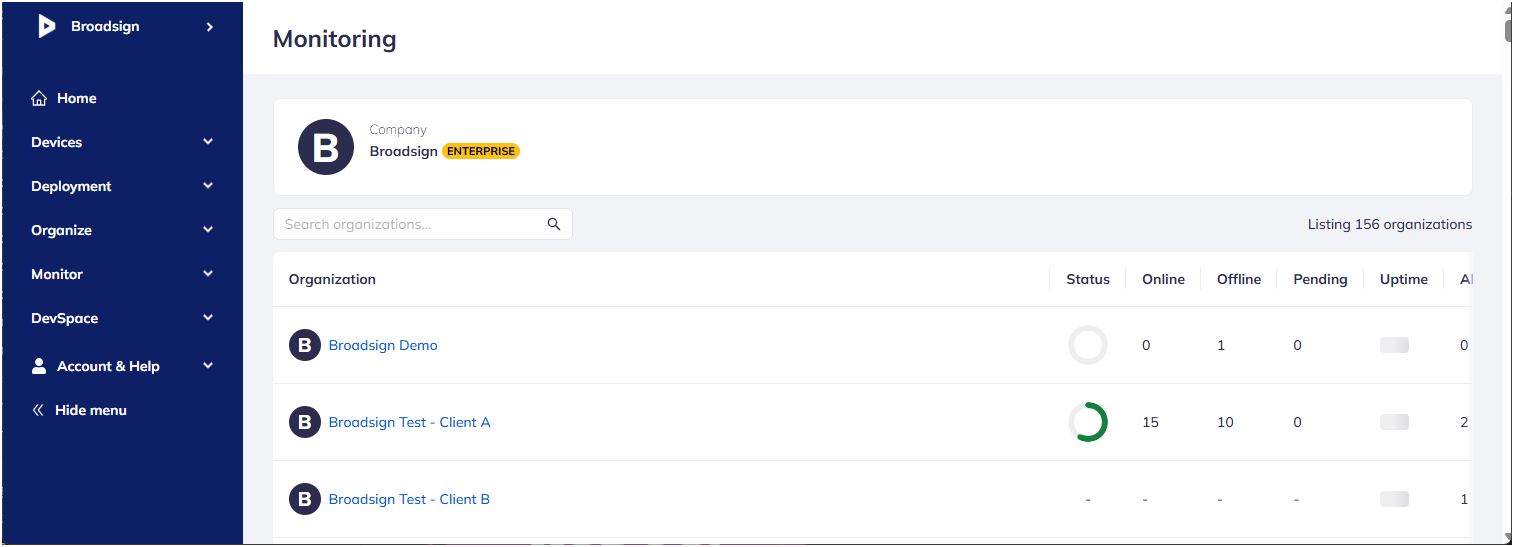The image size is (1514, 547).
Task: Click the magnifier icon in organization search
Action: [x=554, y=224]
